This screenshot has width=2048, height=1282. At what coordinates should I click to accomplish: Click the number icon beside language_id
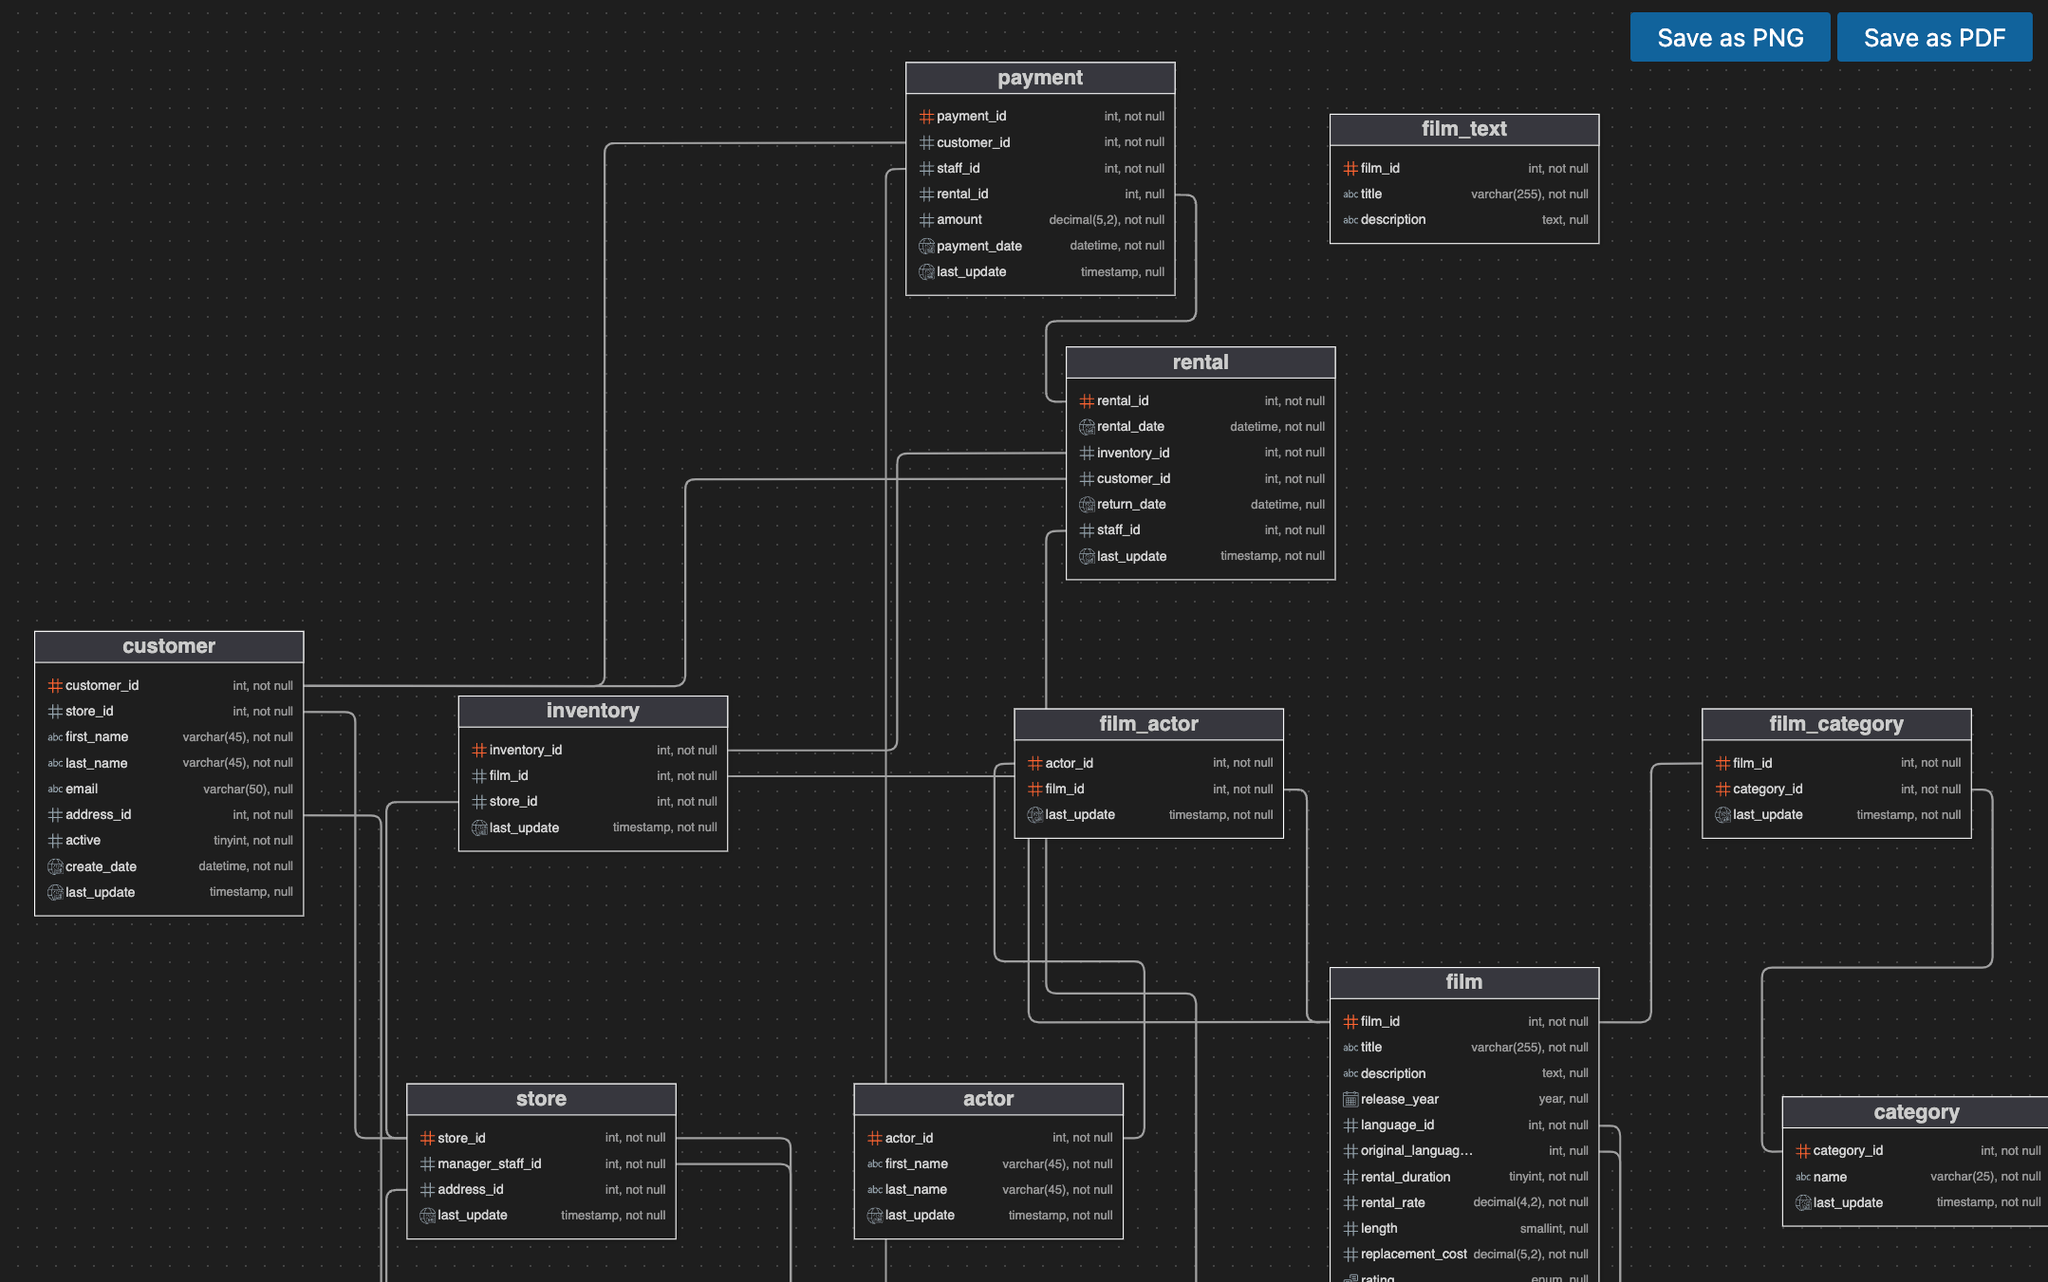(1350, 1125)
